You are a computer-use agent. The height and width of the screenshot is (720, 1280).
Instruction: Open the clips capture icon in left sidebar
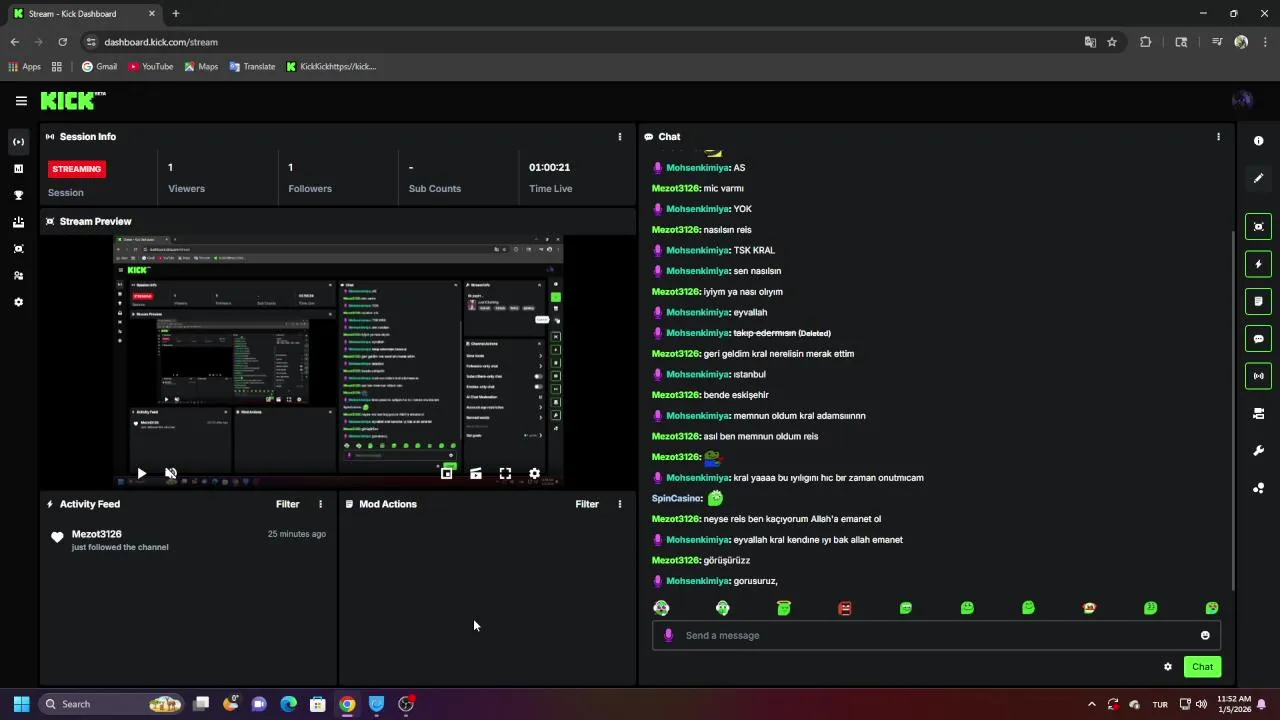tap(18, 249)
